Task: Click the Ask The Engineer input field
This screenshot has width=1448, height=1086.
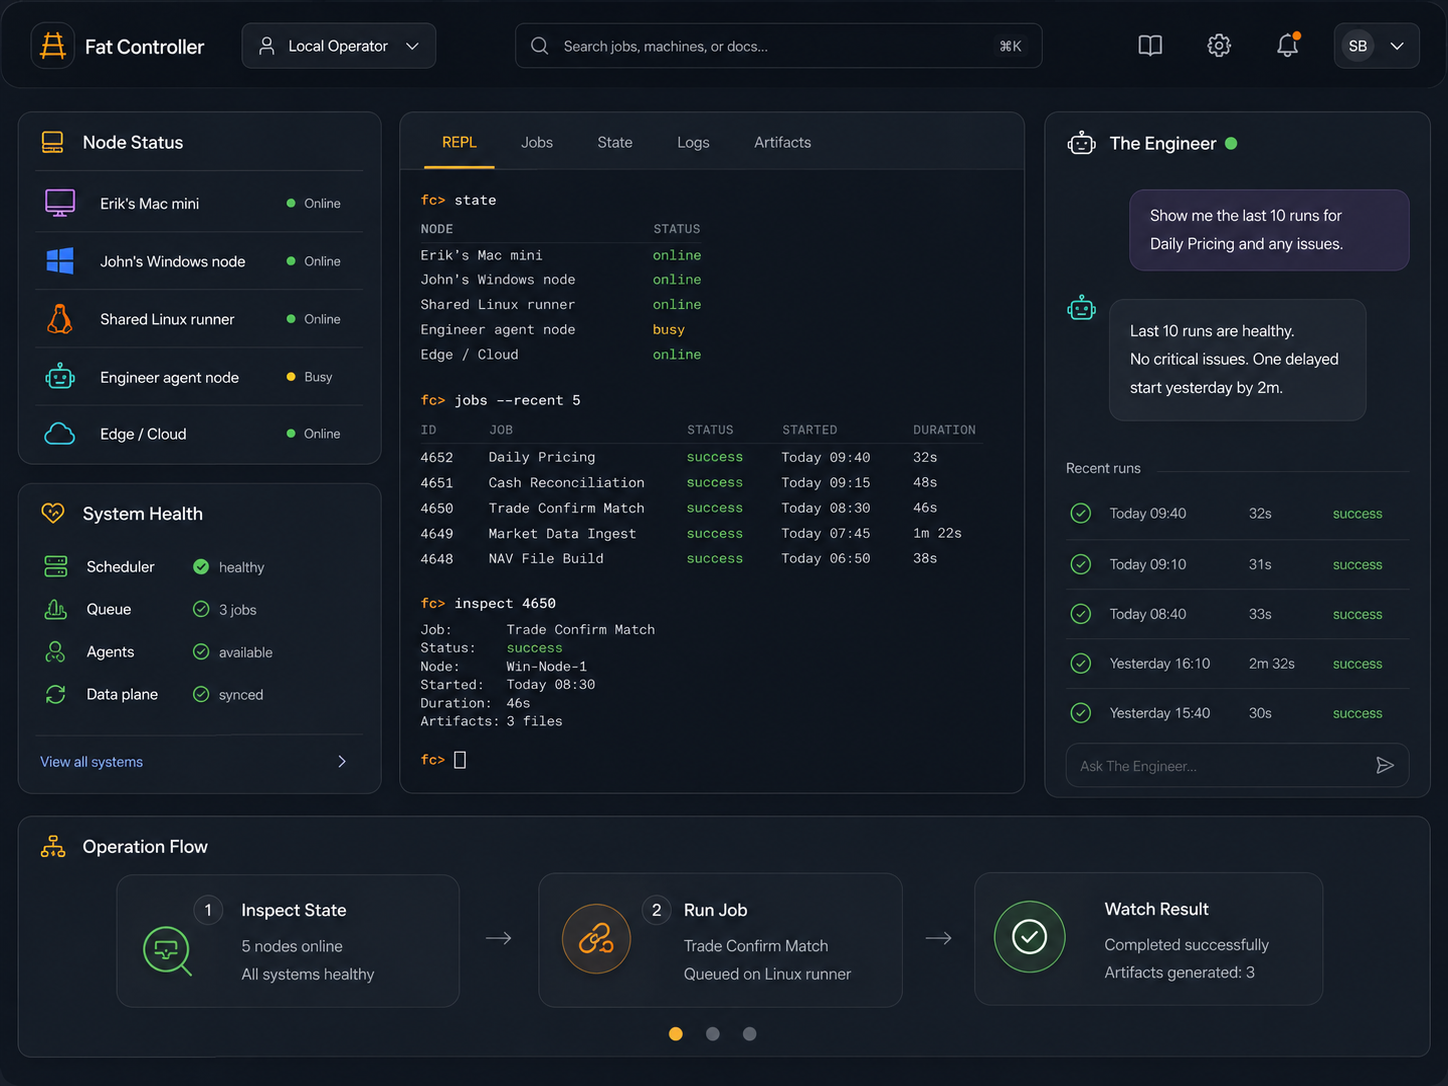Action: [1237, 766]
